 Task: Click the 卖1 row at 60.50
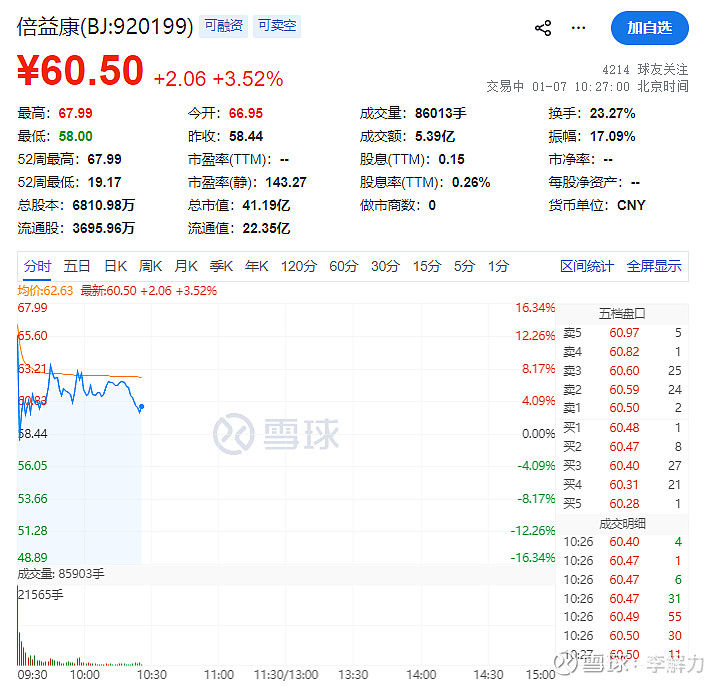point(622,408)
